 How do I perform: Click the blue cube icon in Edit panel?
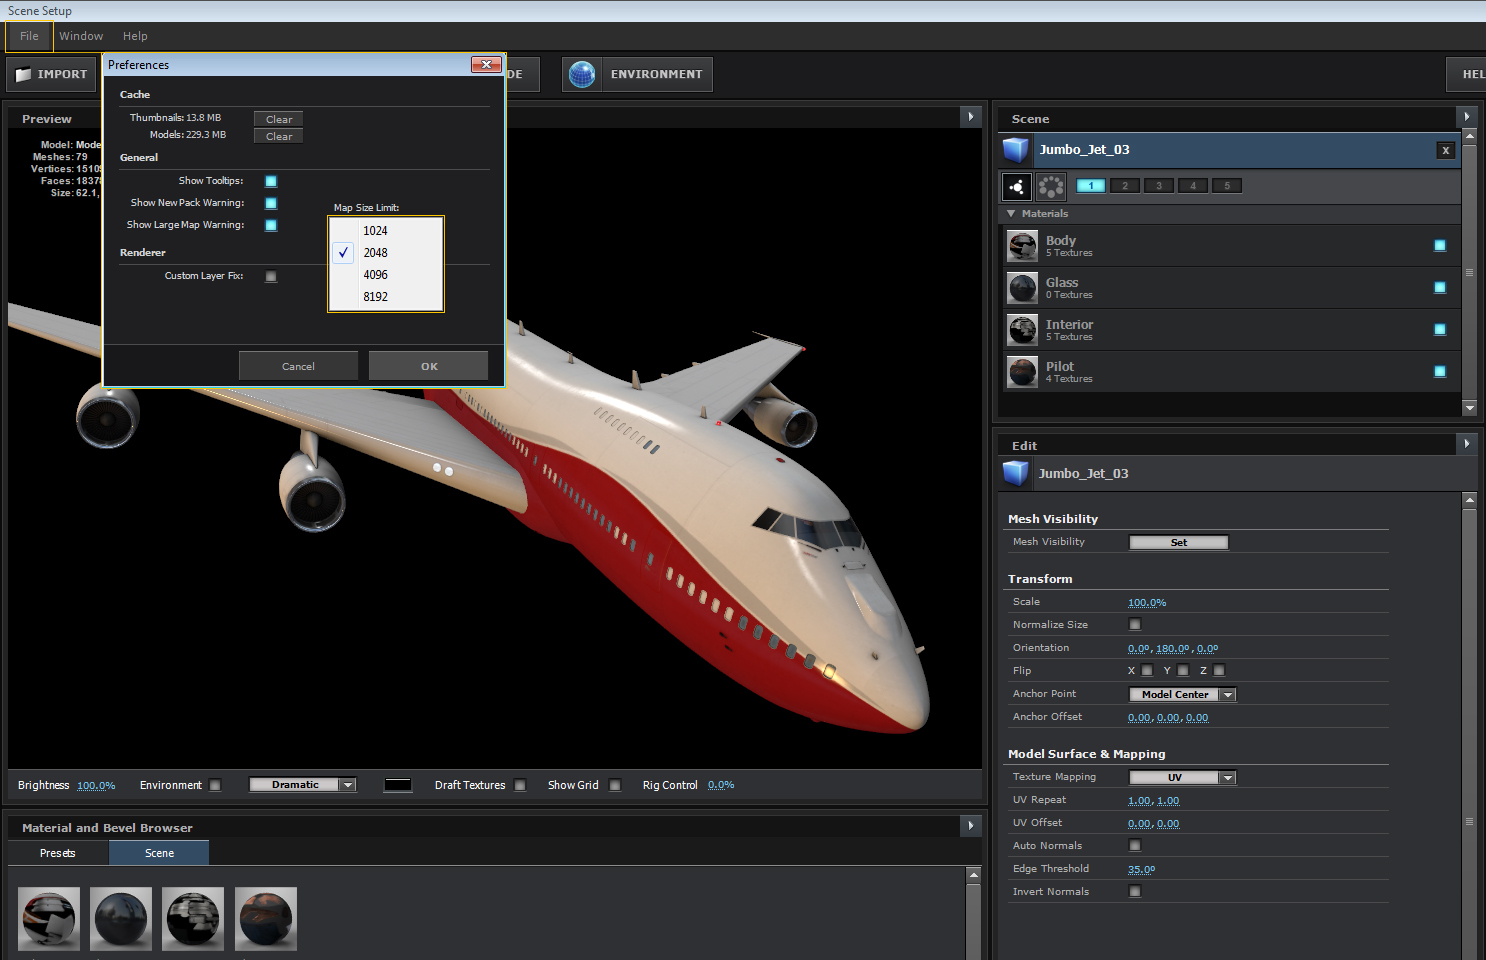point(1016,473)
